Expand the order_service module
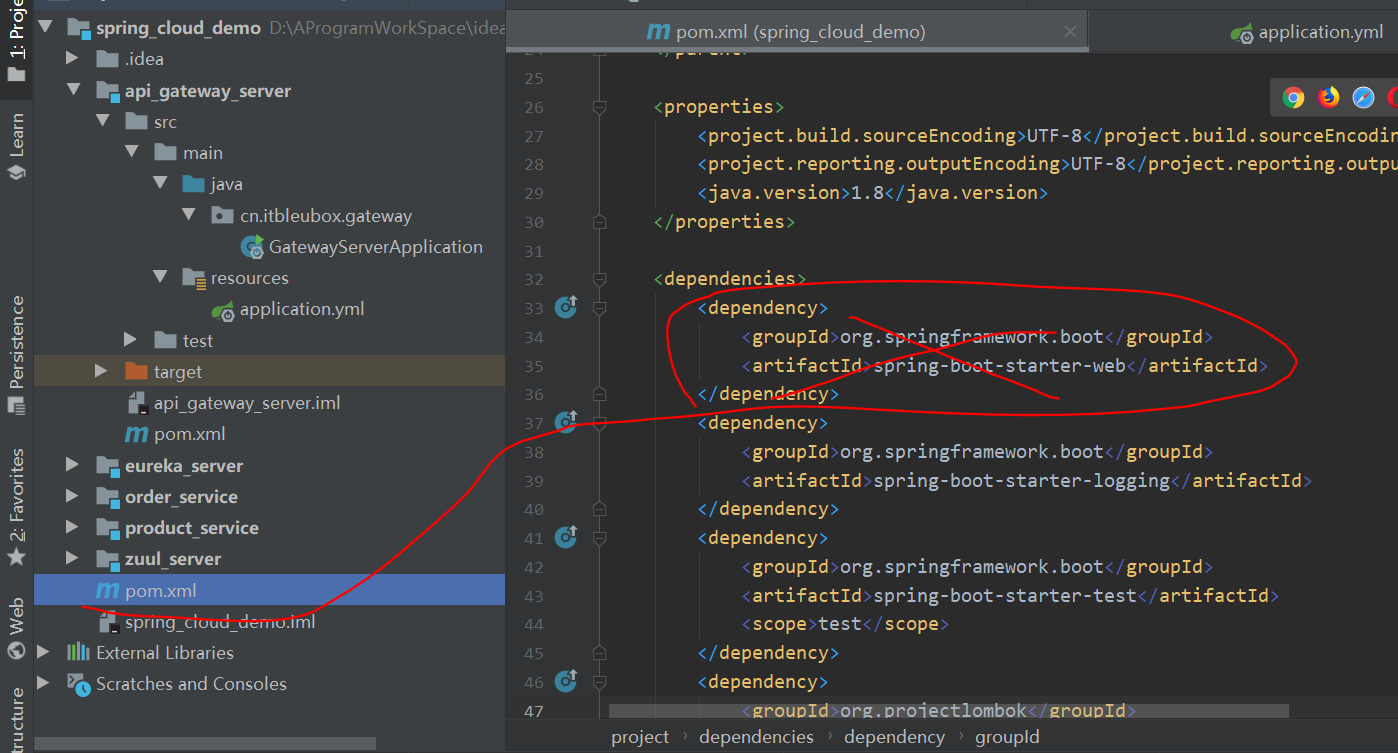The width and height of the screenshot is (1398, 753). [x=72, y=496]
